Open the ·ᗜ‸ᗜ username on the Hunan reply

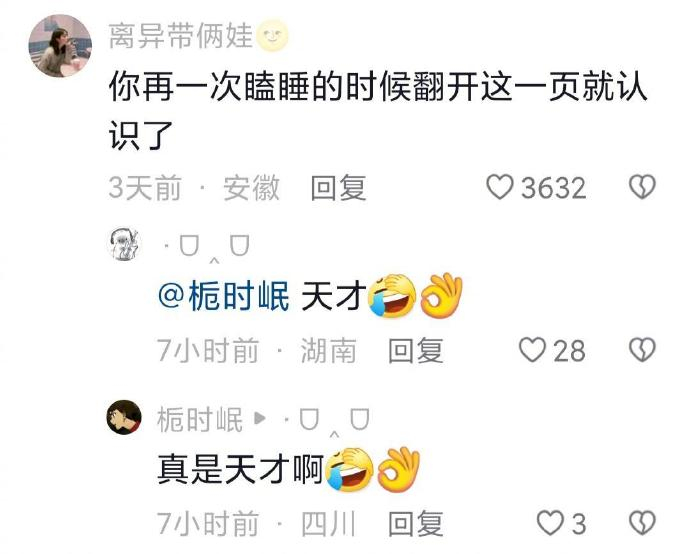(206, 248)
